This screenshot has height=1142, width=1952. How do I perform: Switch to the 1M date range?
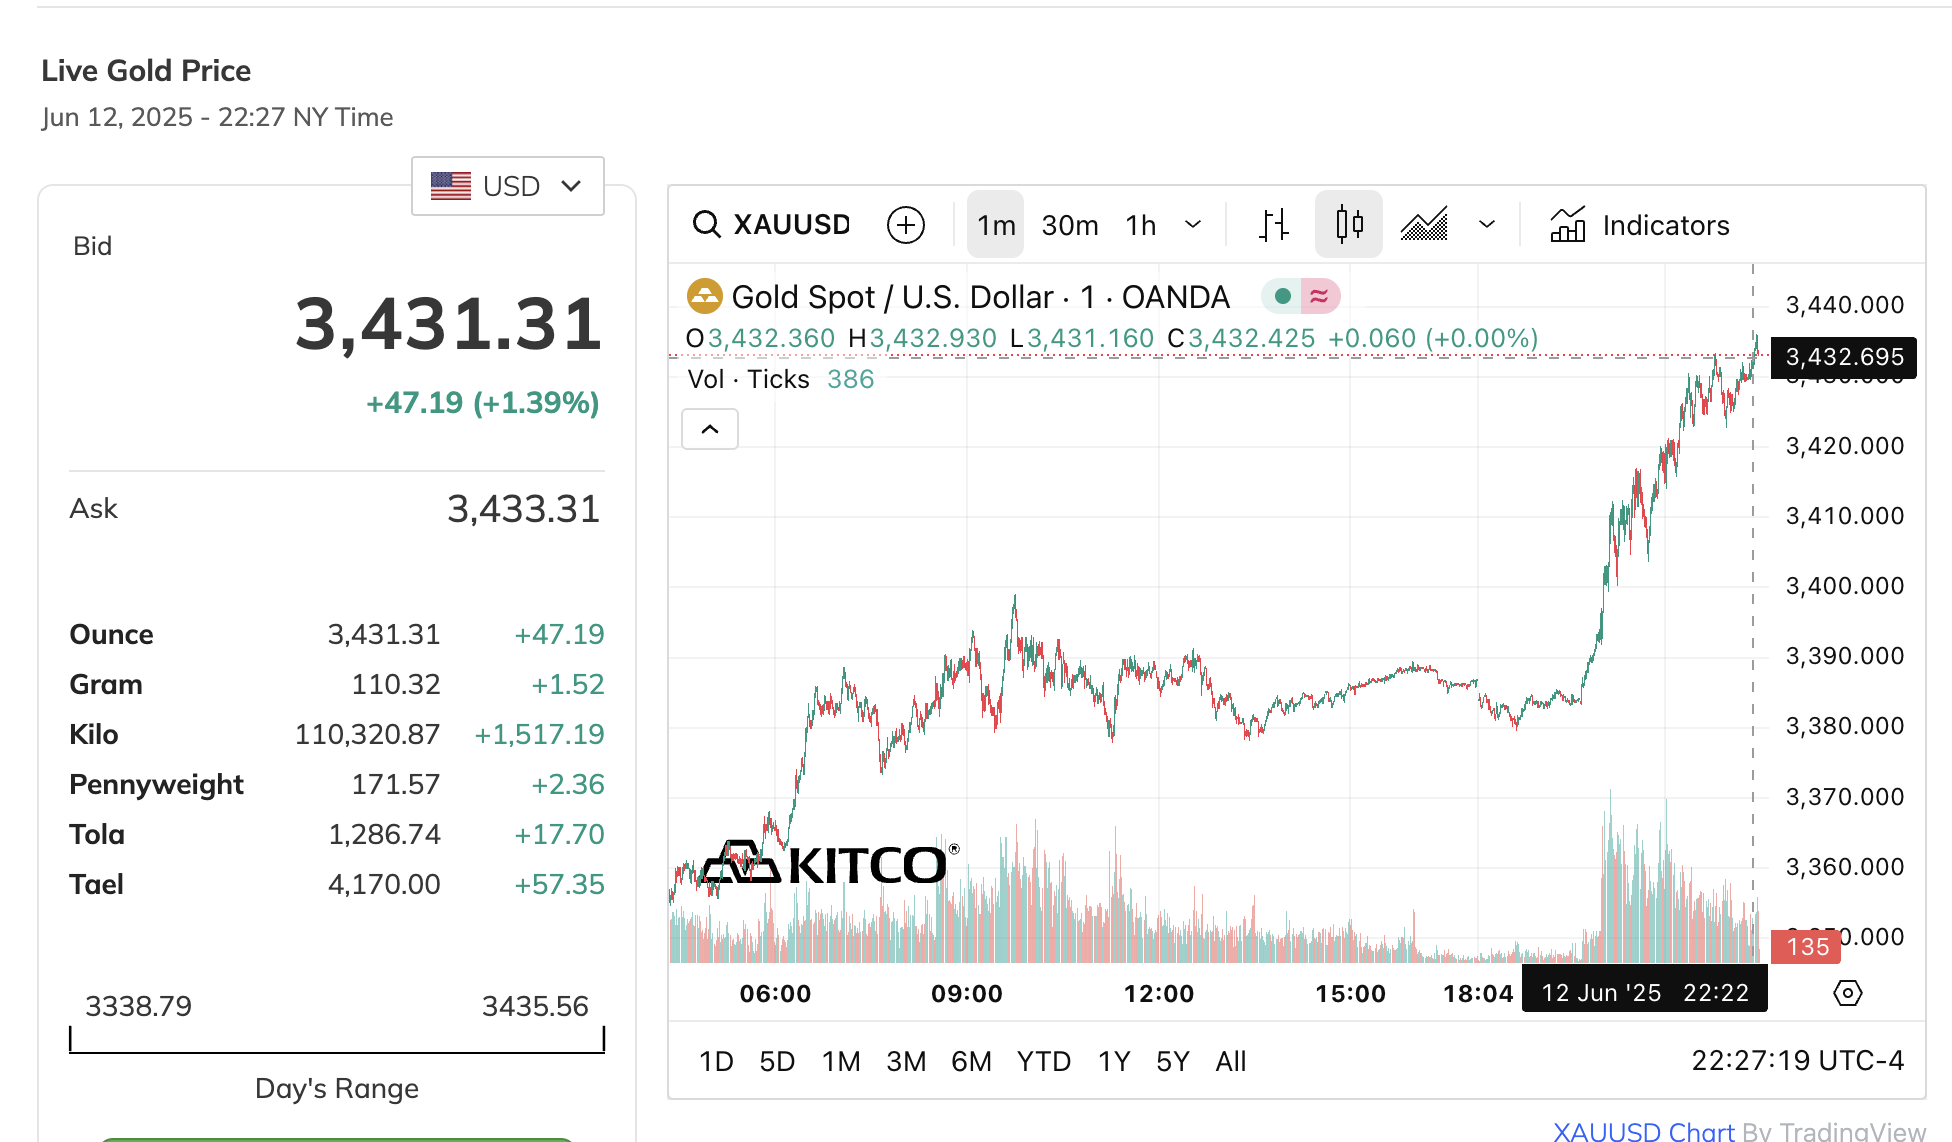[841, 1061]
